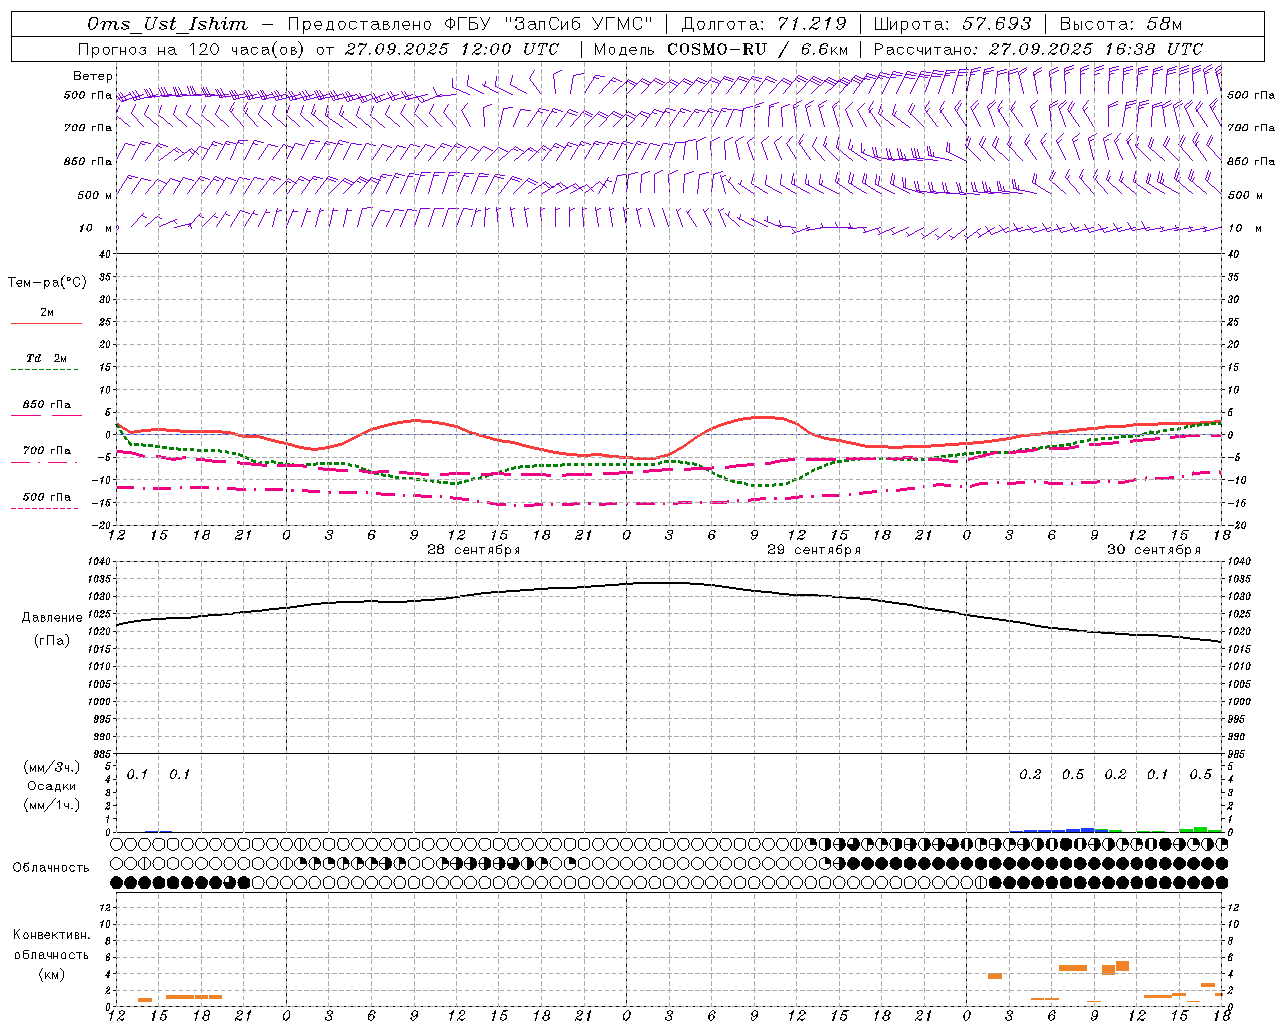The image size is (1280, 1024).
Task: Click the forecast start time 27.09.2025 12:00 UTC
Action: click(452, 48)
